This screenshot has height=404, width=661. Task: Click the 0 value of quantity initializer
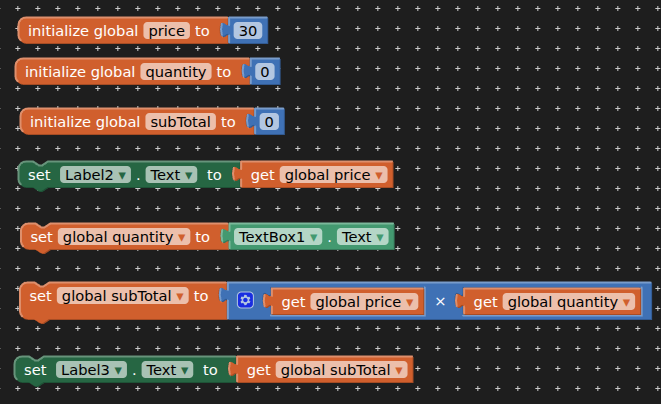[x=265, y=72]
